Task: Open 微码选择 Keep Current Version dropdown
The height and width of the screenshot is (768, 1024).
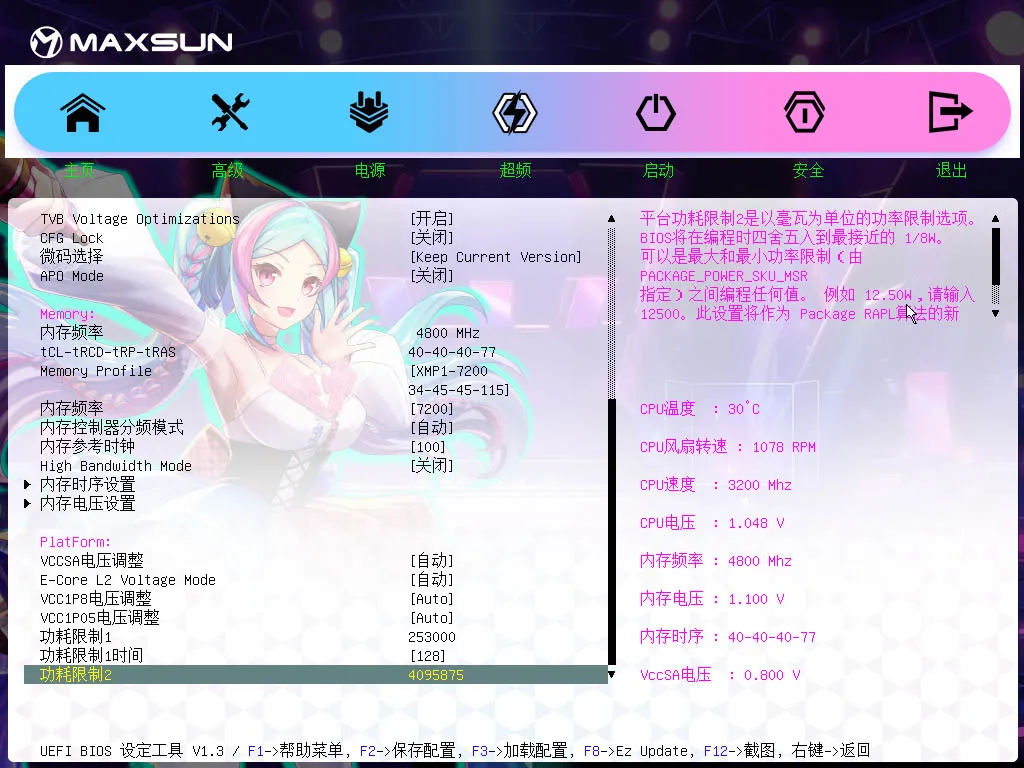Action: pyautogui.click(x=495, y=257)
